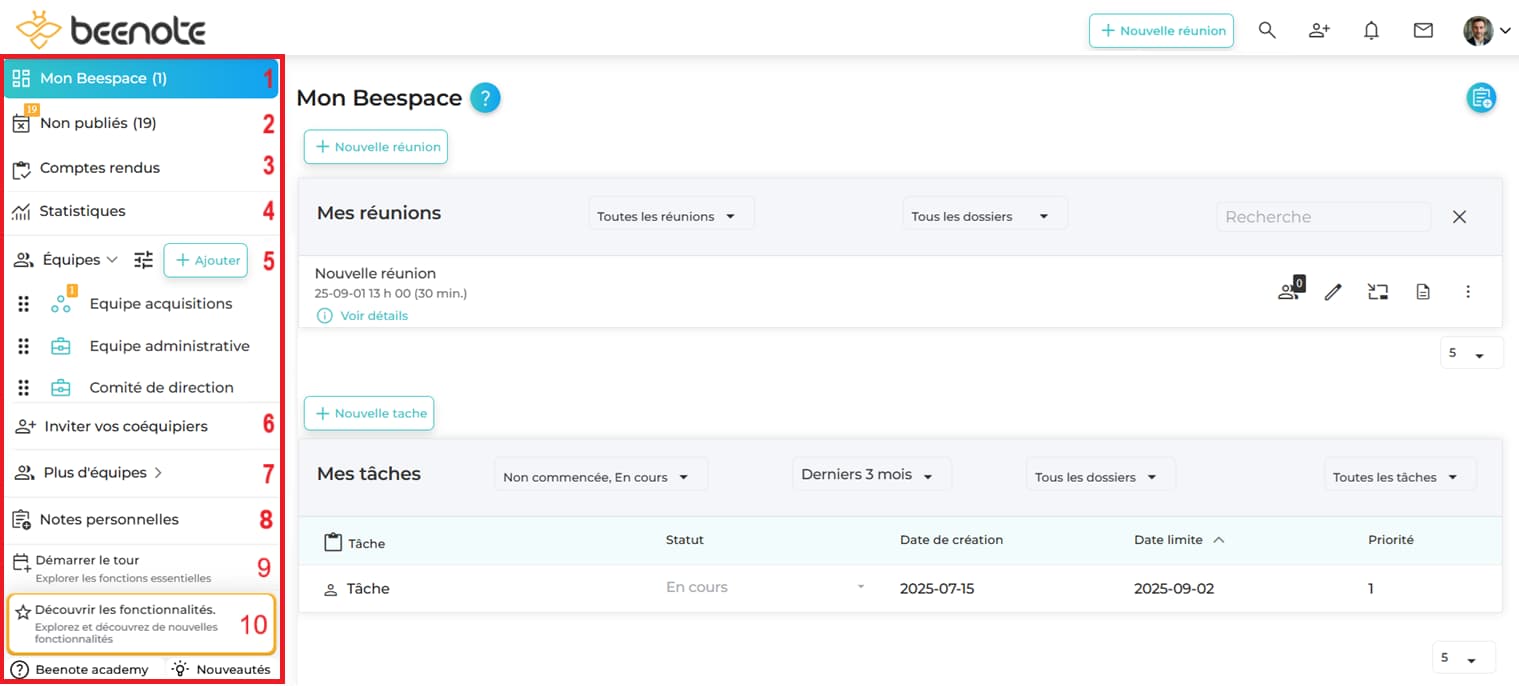Viewport: 1519px width, 686px height.
Task: Click the Nouvelle réunion meeting title
Action: (x=375, y=273)
